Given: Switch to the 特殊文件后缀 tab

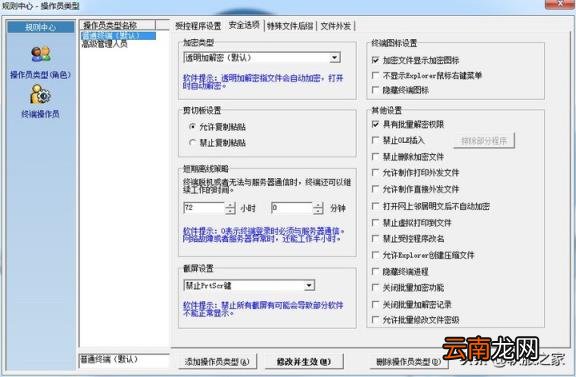Looking at the screenshot, I should tap(290, 26).
